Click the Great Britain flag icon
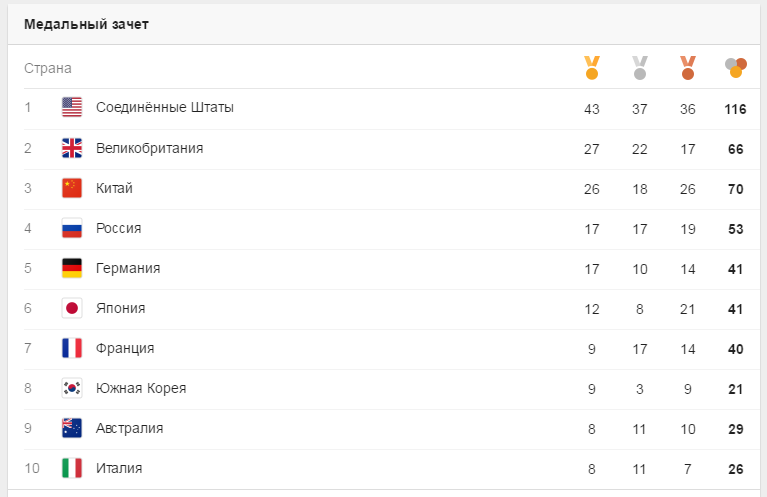Image resolution: width=767 pixels, height=497 pixels. (x=72, y=148)
